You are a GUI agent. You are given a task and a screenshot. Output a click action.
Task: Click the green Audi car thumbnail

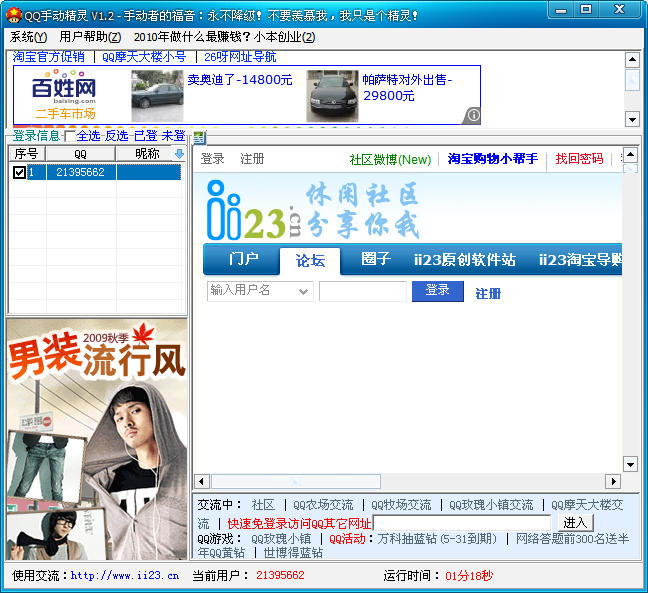click(157, 95)
